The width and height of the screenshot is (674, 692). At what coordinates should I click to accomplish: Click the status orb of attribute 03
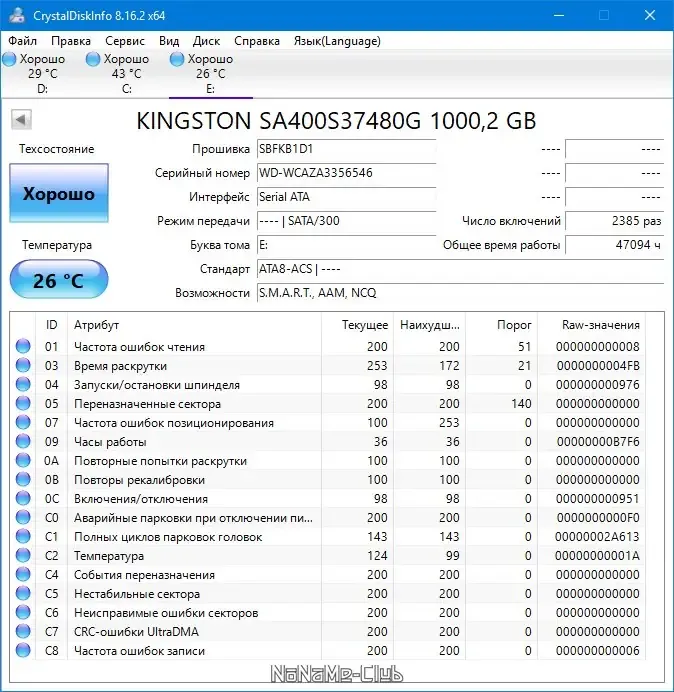tap(23, 365)
